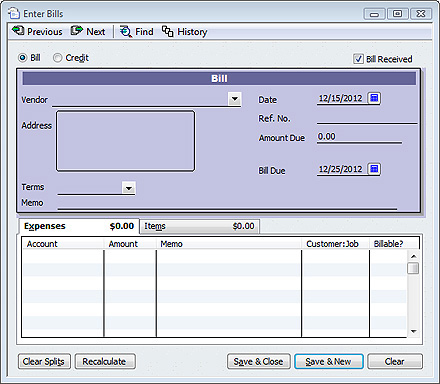This screenshot has width=440, height=384.
Task: Click the Clear Splits button
Action: pyautogui.click(x=44, y=362)
